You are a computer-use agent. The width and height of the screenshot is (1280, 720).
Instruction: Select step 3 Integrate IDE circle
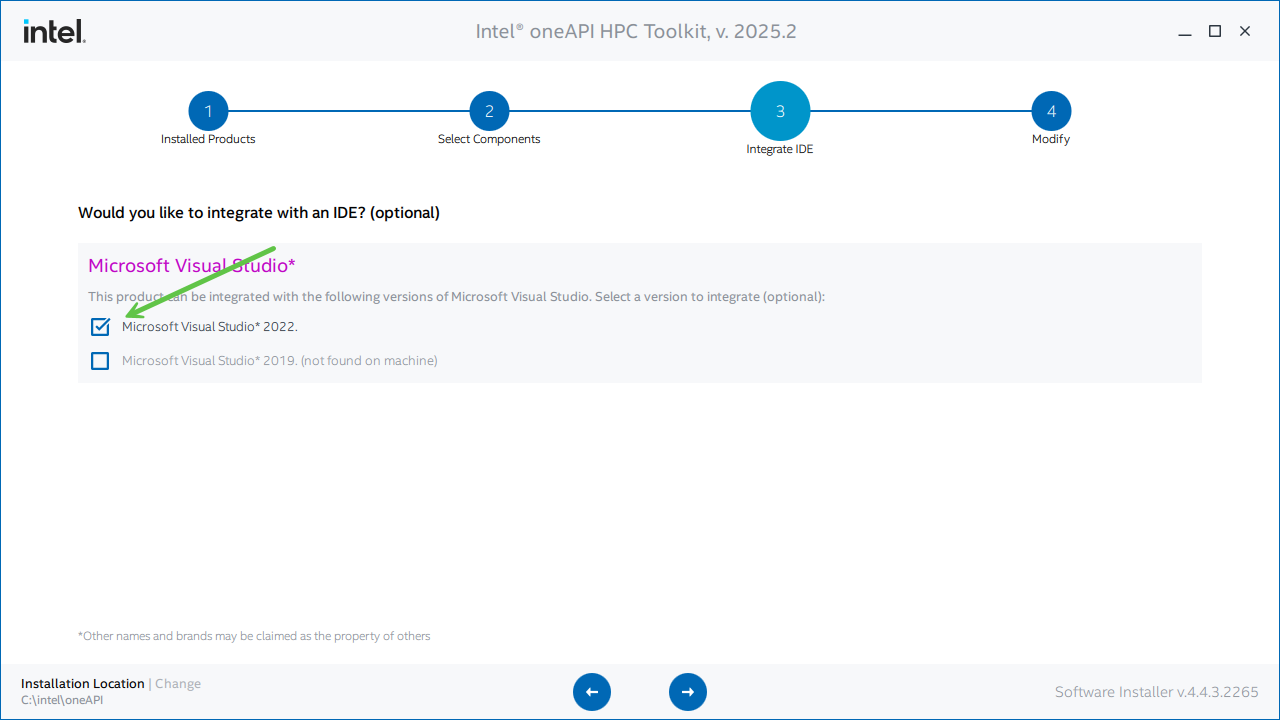(x=780, y=111)
